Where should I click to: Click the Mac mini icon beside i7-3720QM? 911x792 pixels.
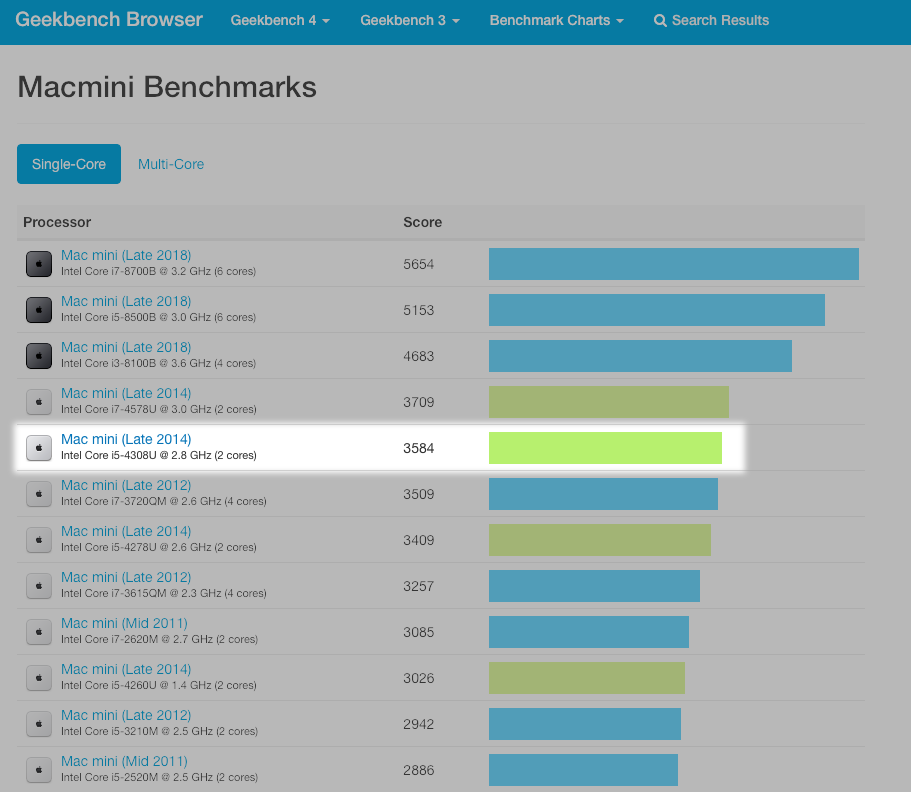pos(39,494)
